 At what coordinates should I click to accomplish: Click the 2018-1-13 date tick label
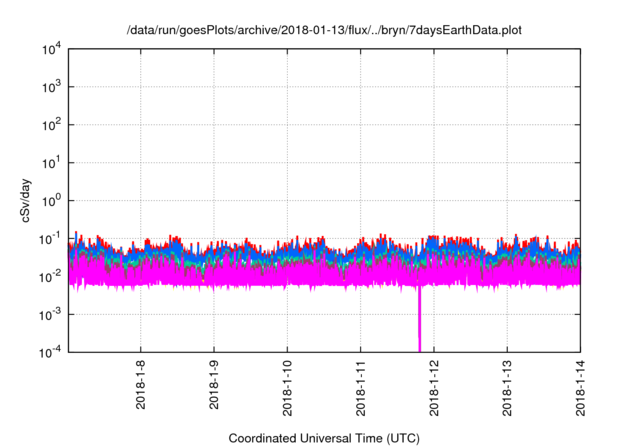(507, 388)
